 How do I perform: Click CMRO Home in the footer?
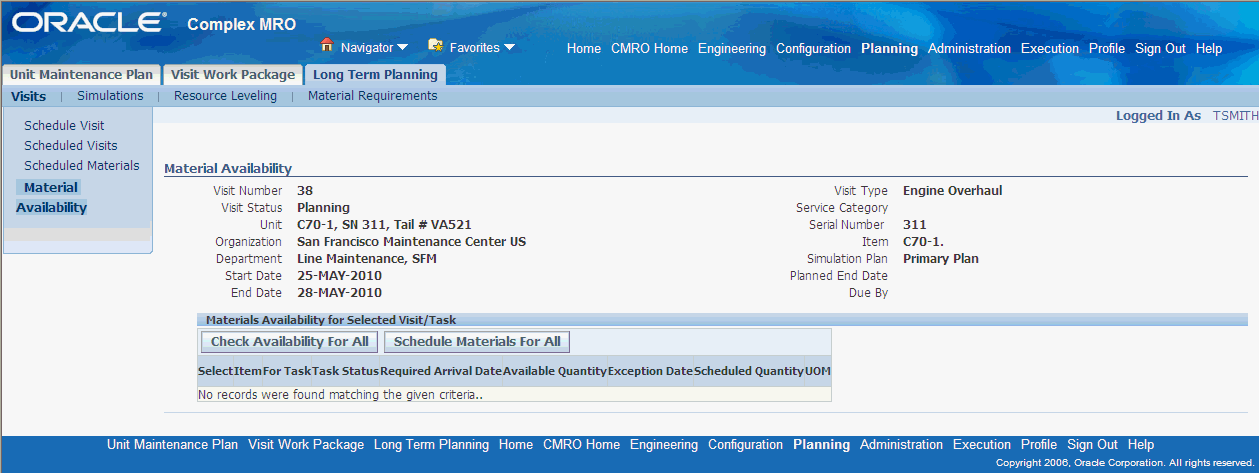tap(581, 445)
